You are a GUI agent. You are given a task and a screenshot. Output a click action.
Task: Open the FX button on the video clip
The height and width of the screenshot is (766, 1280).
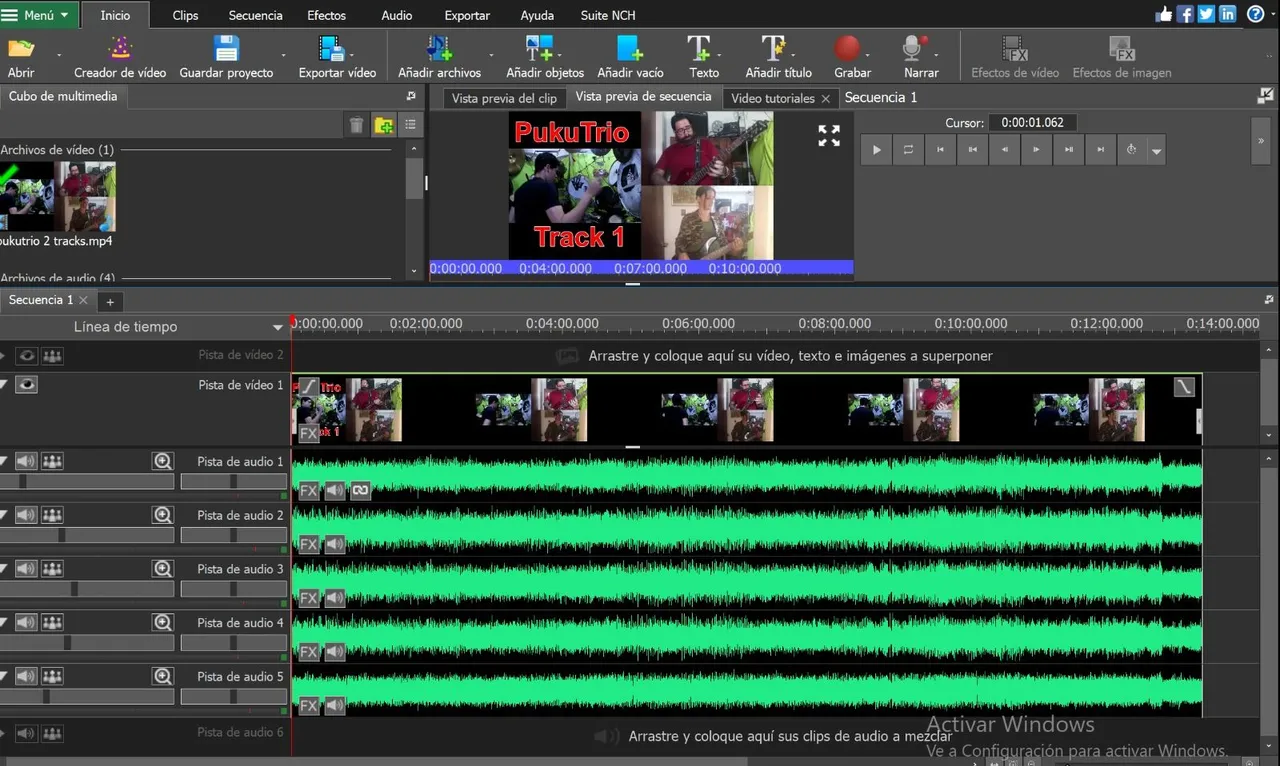309,433
